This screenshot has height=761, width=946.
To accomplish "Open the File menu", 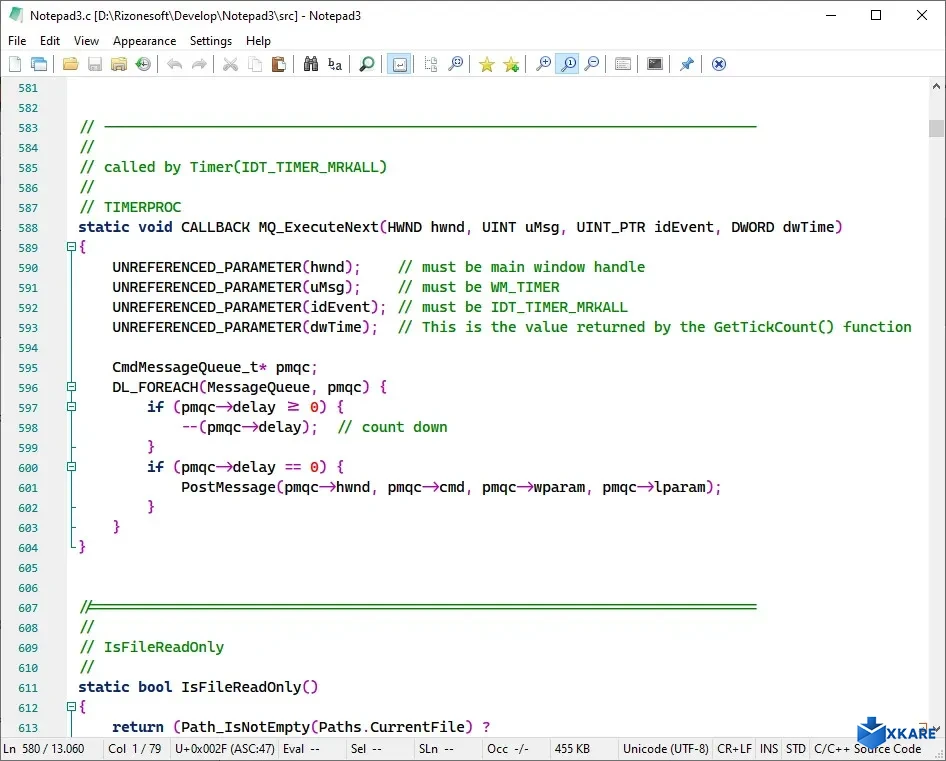I will tap(17, 41).
